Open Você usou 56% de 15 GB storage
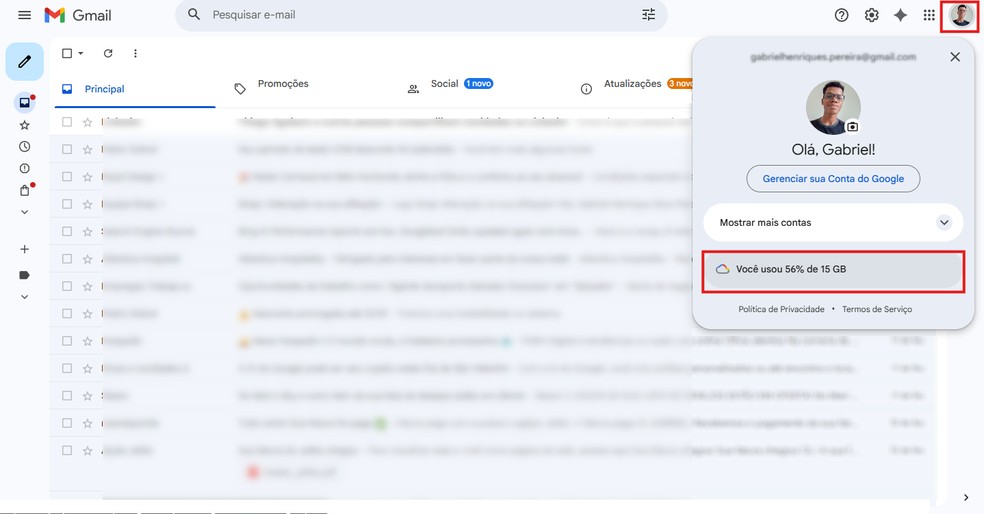 [833, 269]
